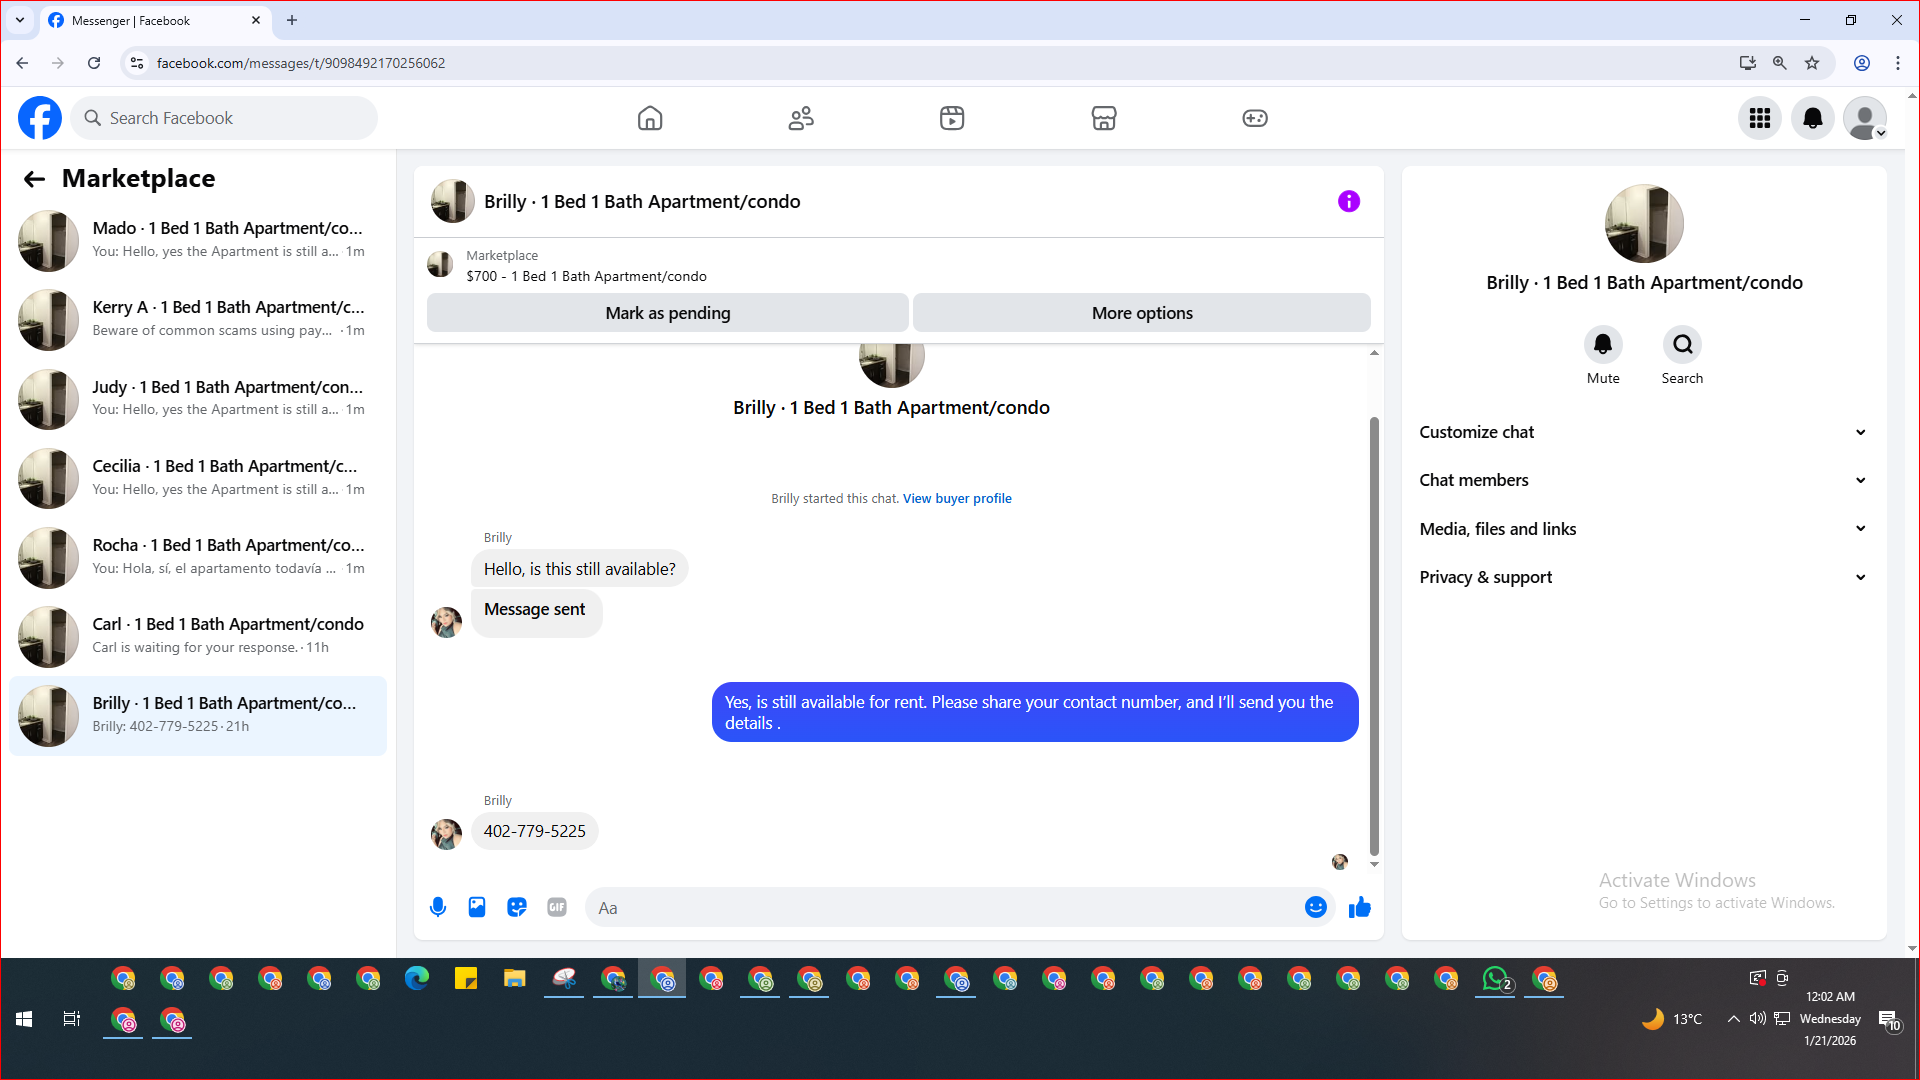Send a voice clip with the microphone
This screenshot has width=1920, height=1080.
[x=438, y=907]
